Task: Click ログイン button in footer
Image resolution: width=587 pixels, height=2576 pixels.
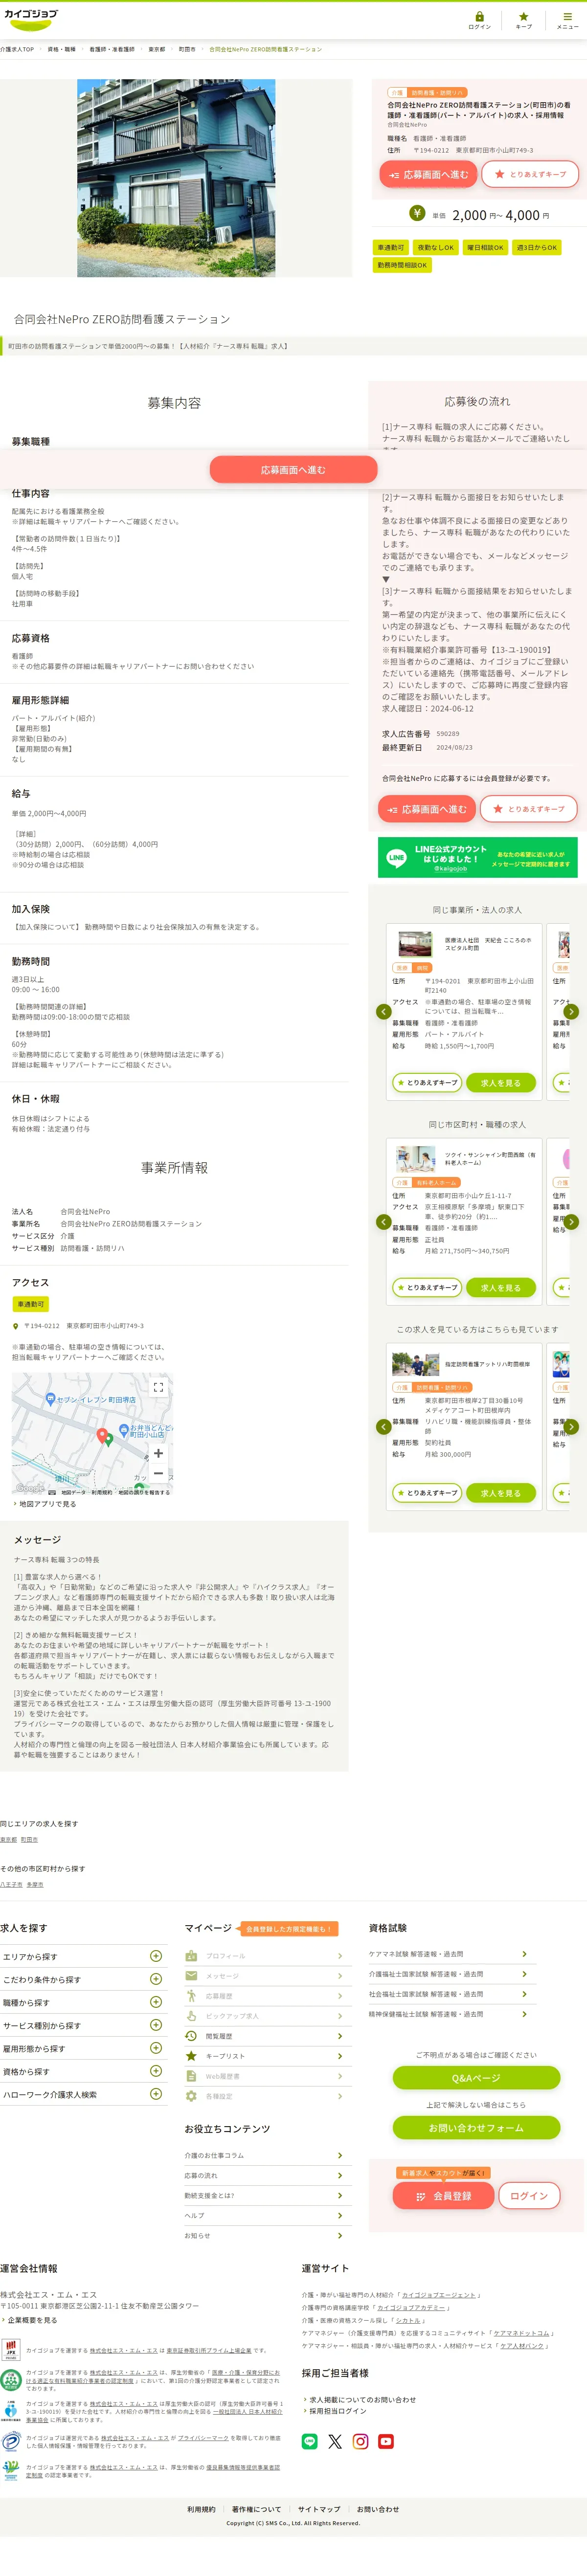Action: (529, 2196)
